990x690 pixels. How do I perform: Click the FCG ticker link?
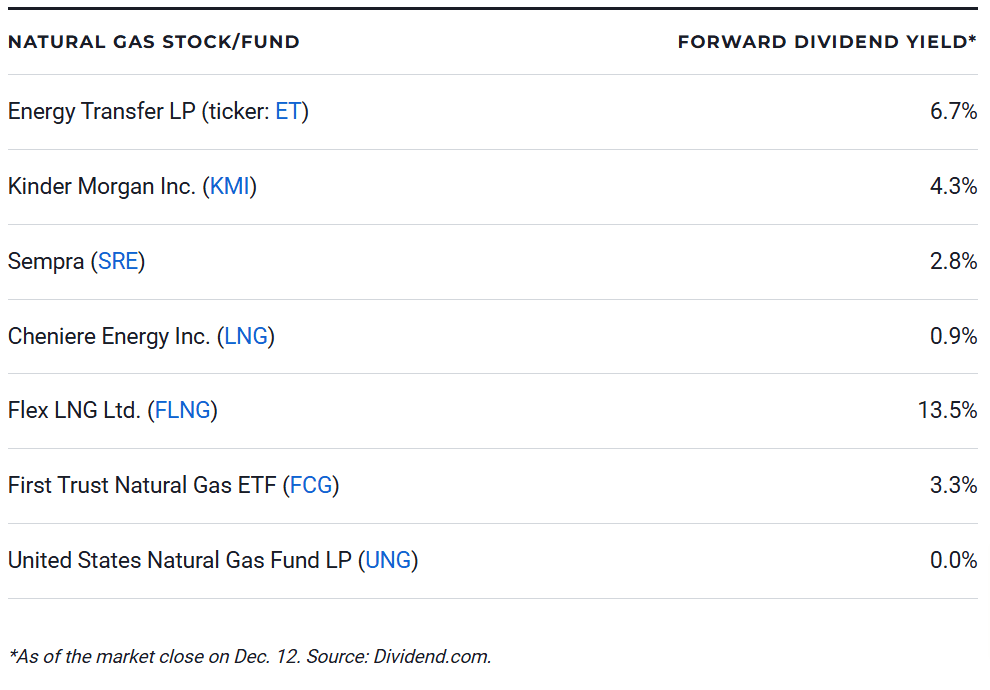click(310, 486)
